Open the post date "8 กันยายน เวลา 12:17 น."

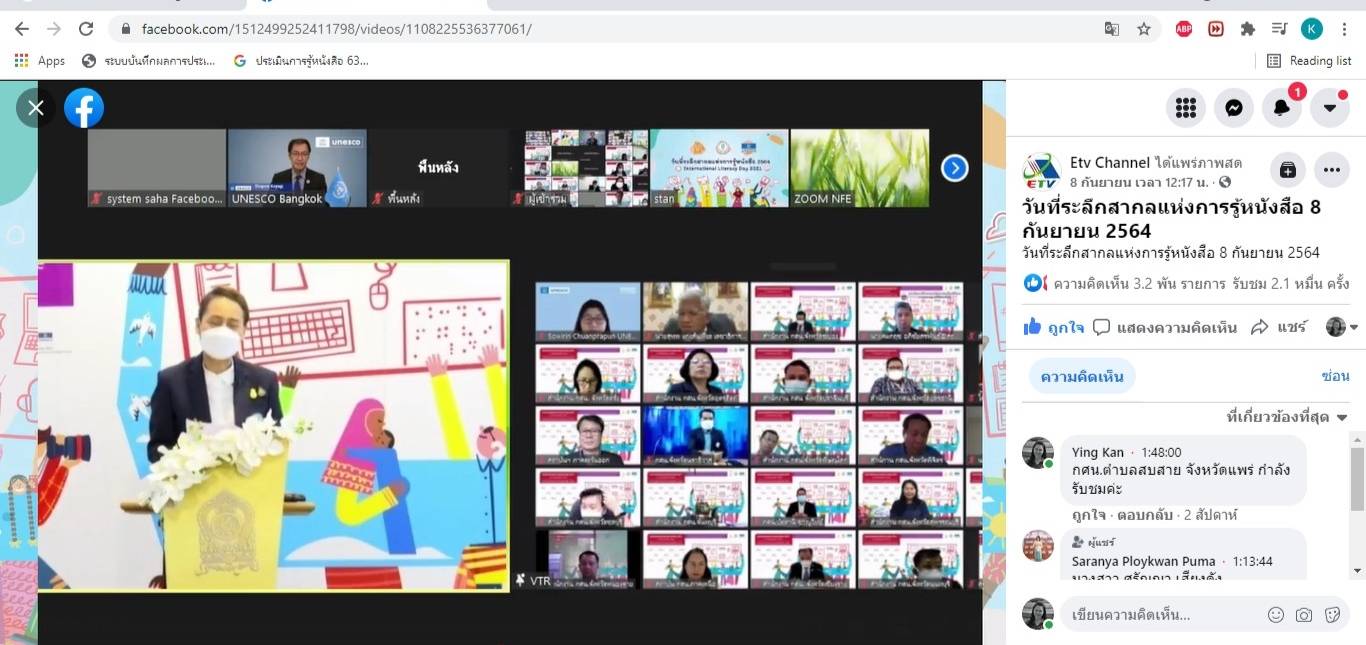tap(1141, 182)
